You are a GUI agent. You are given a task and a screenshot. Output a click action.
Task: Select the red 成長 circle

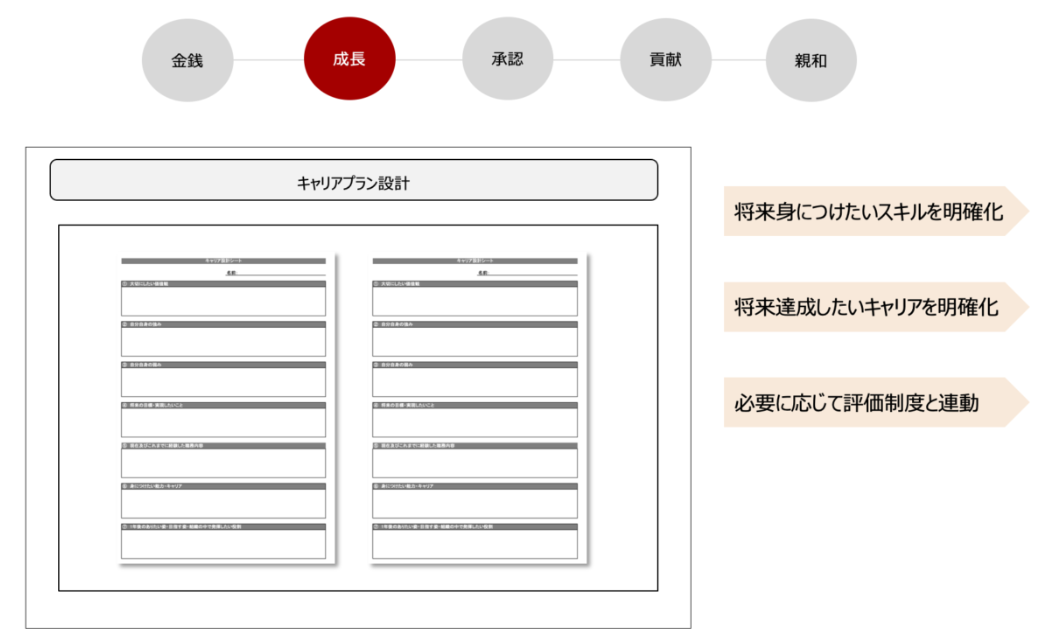(x=350, y=59)
